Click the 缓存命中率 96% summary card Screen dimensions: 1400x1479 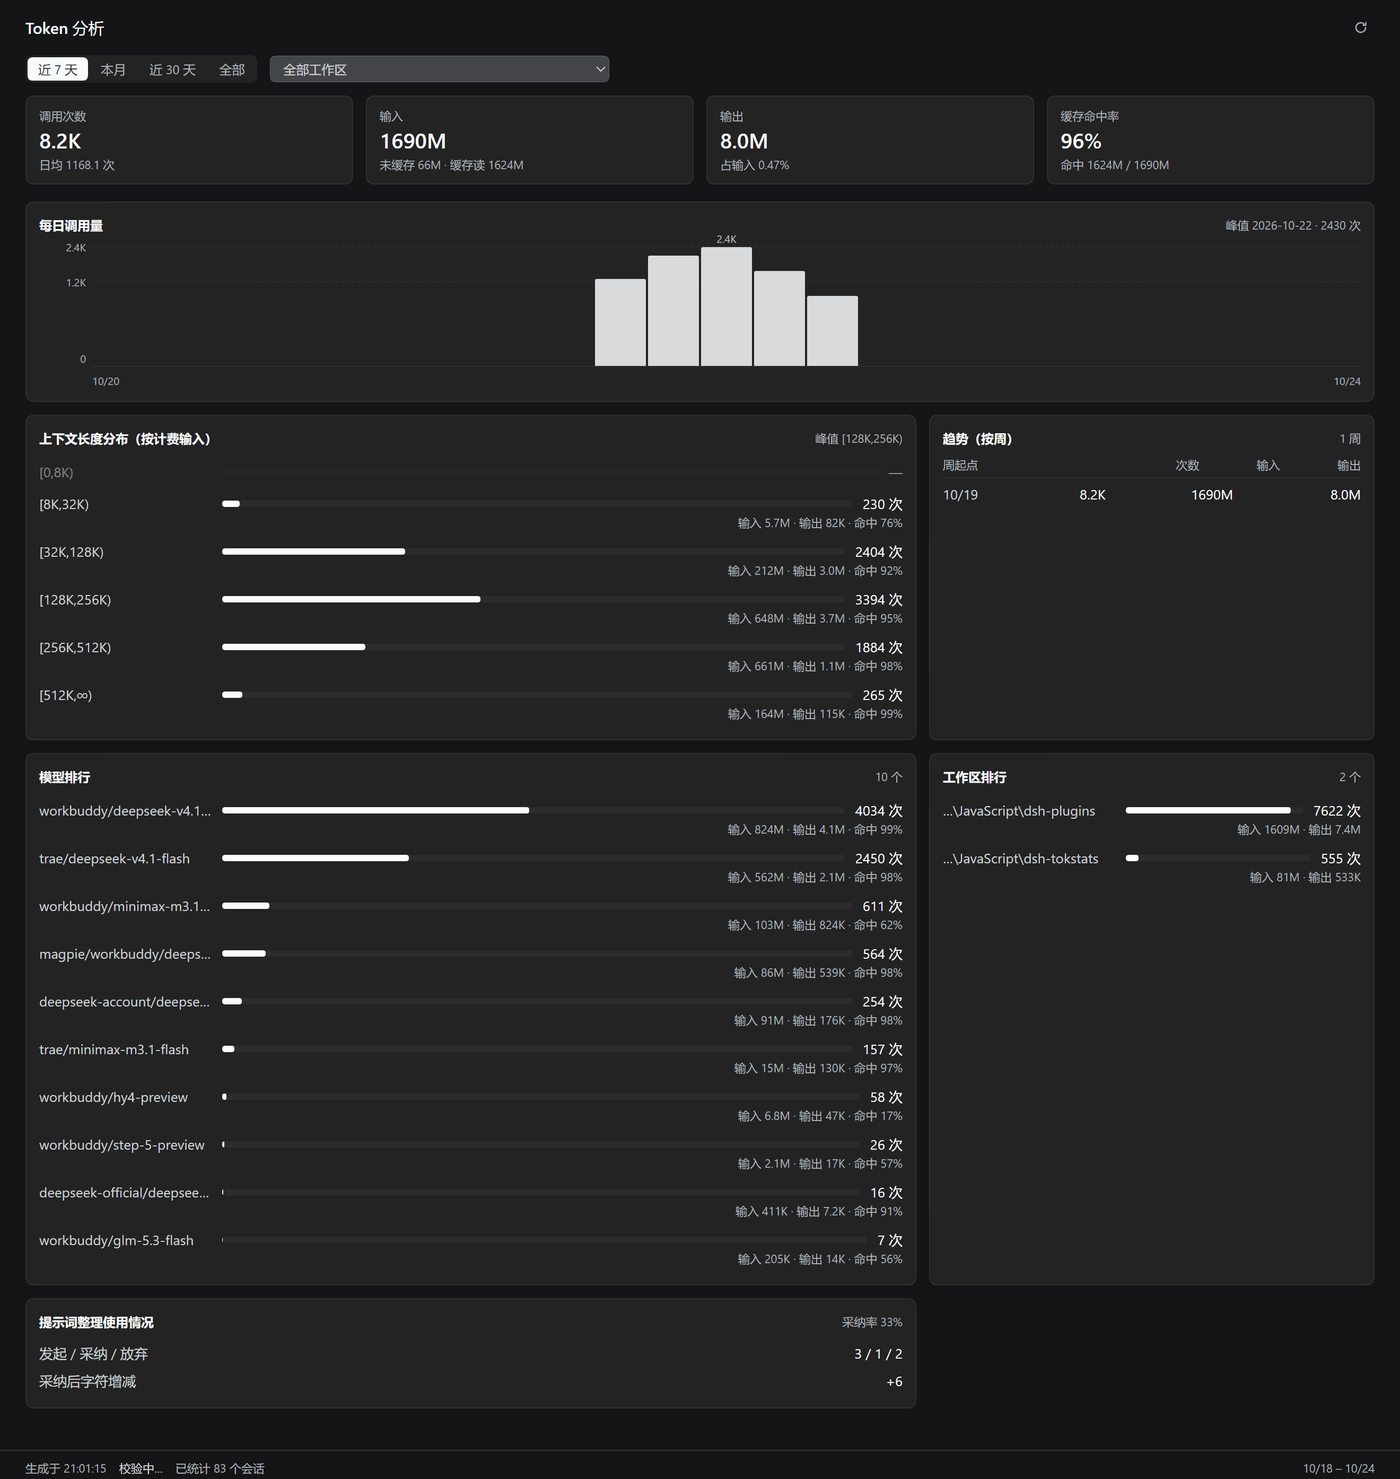(x=1210, y=140)
